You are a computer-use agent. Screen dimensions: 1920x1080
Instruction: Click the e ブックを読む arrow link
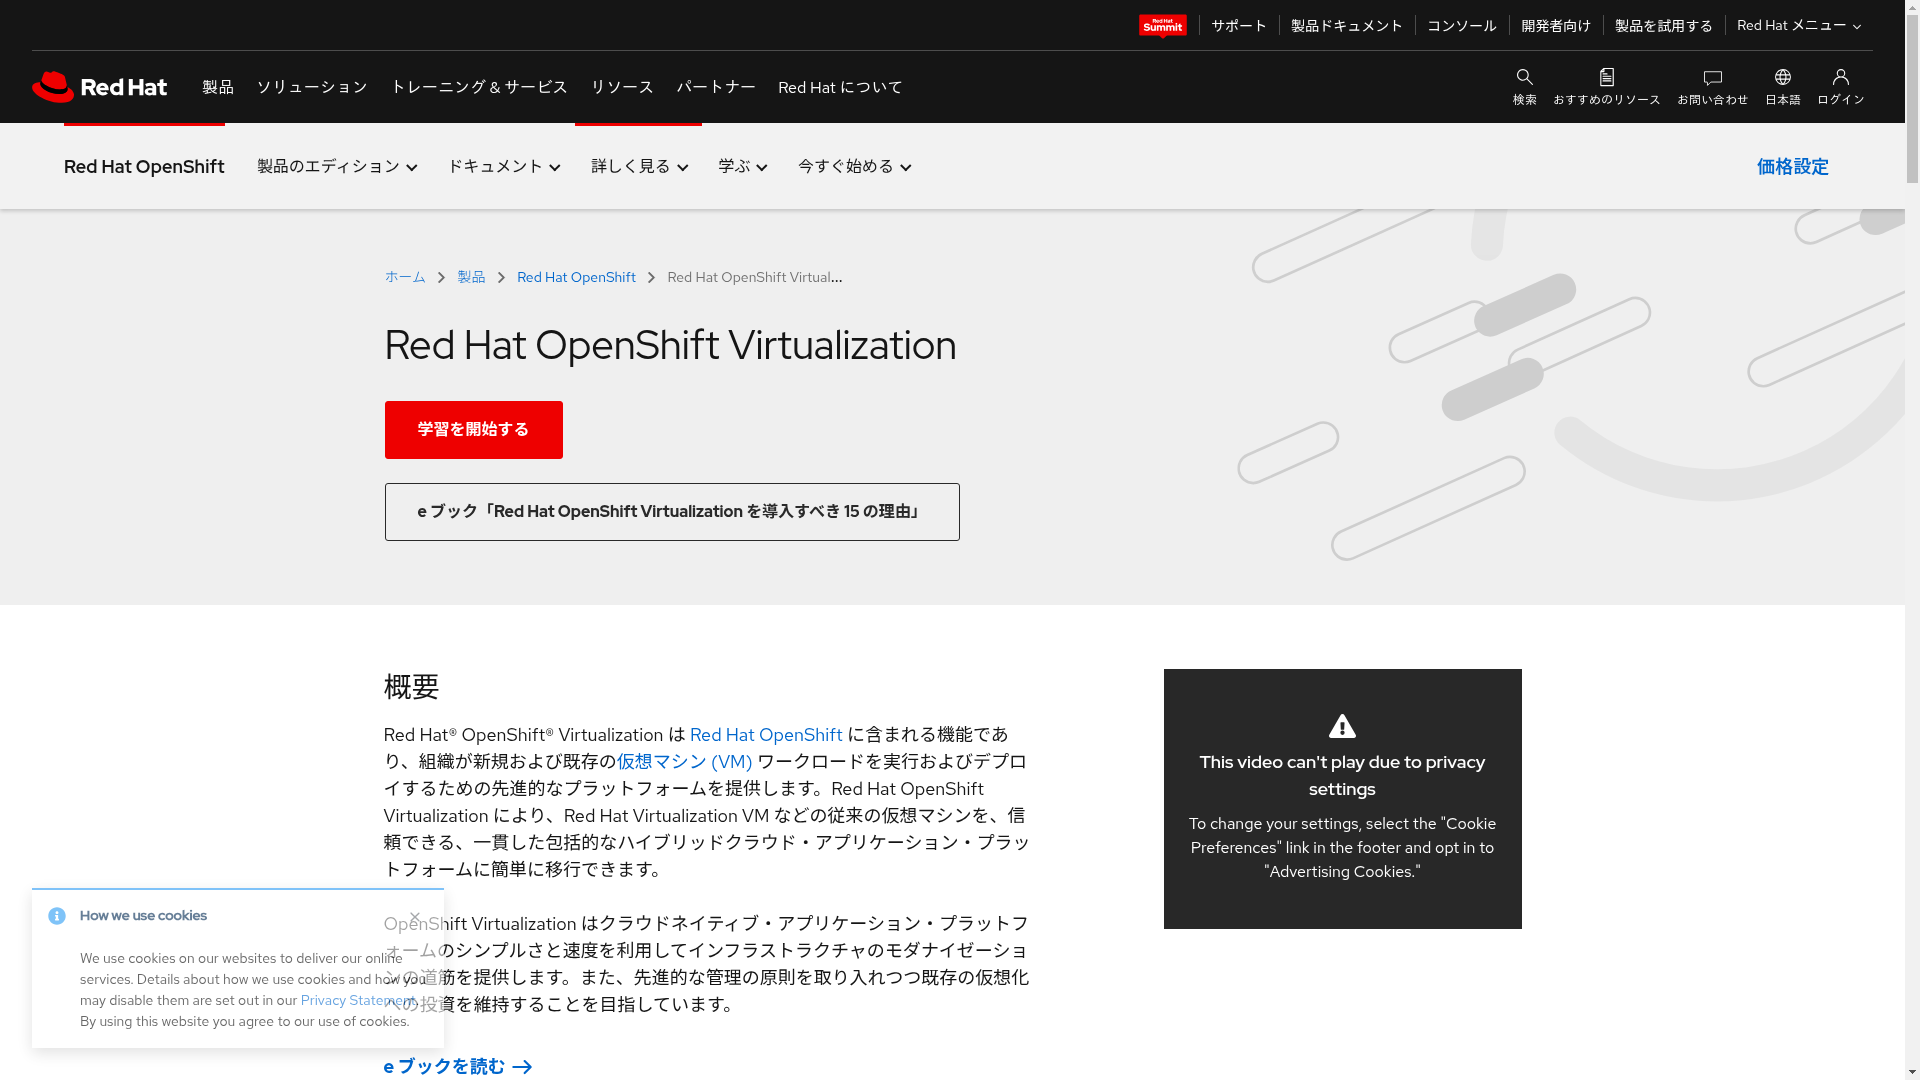458,1066
